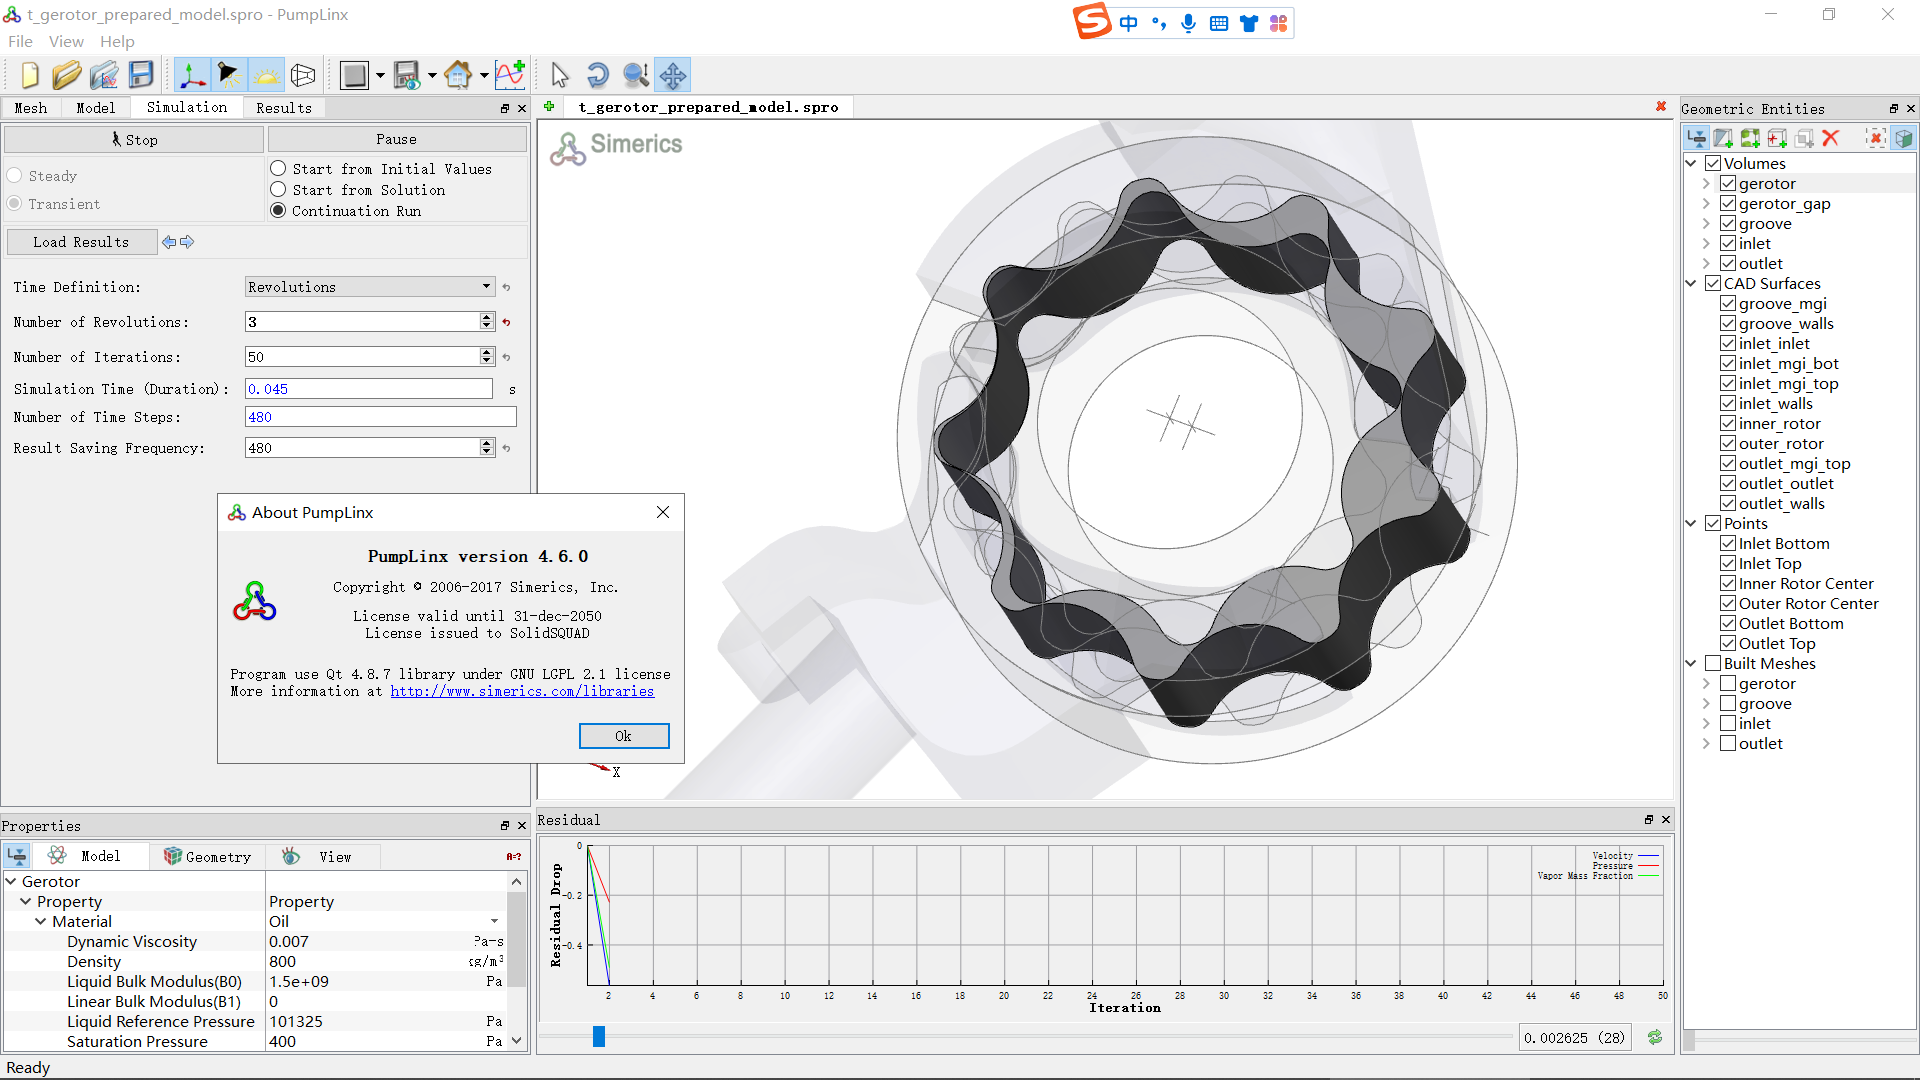Select the magnifier zoom tool
The width and height of the screenshot is (1920, 1080).
(635, 75)
